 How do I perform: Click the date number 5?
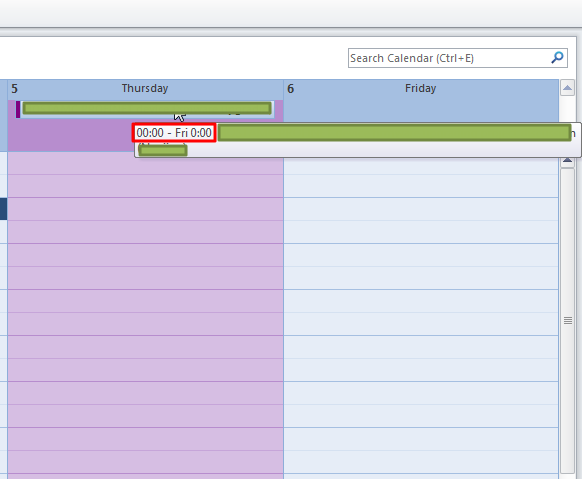[14, 89]
